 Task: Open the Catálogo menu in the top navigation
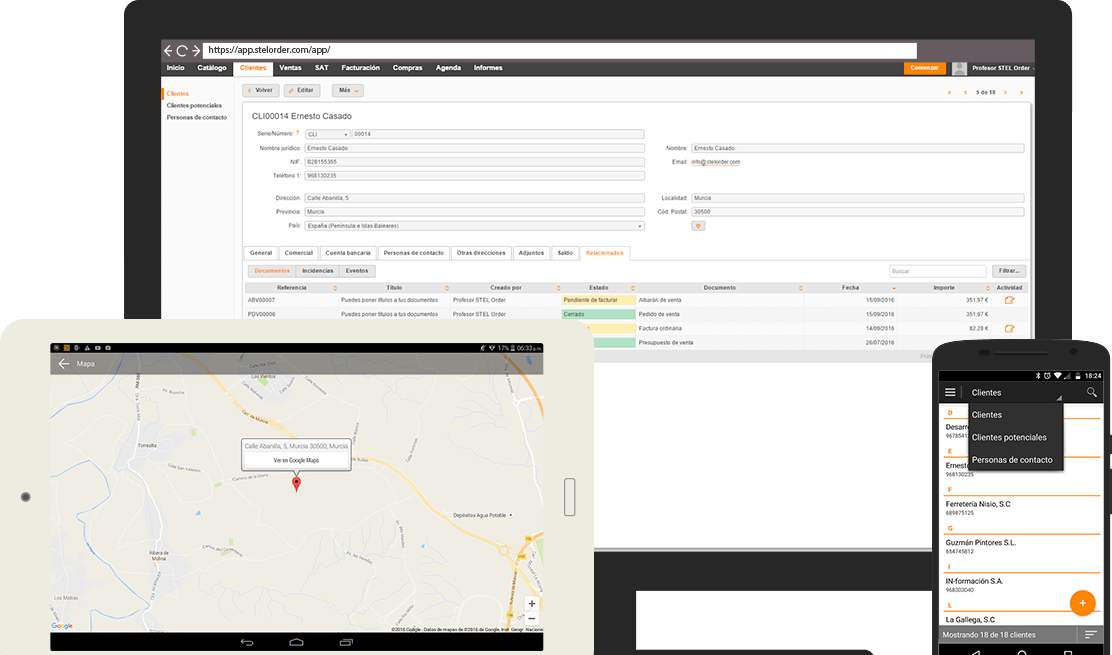point(211,68)
